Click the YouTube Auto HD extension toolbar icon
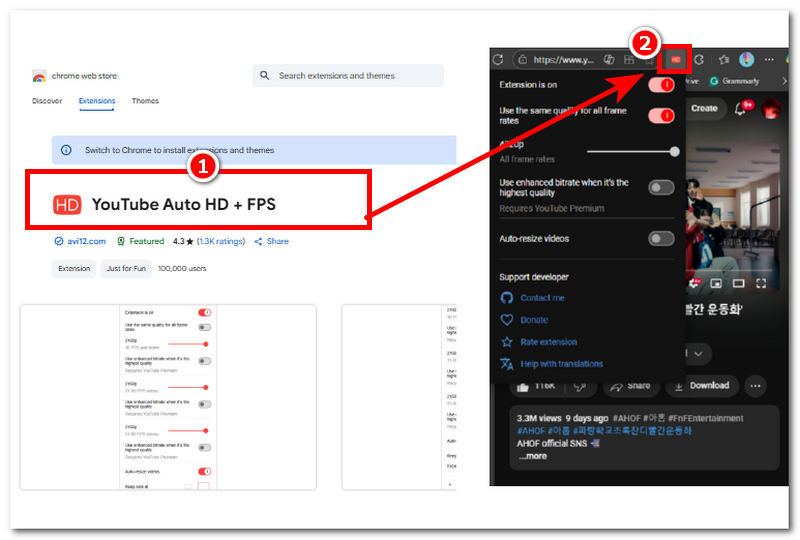 [x=675, y=60]
